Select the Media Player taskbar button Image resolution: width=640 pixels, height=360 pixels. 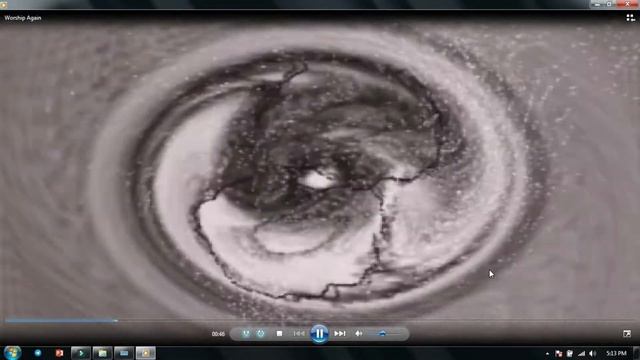[146, 353]
